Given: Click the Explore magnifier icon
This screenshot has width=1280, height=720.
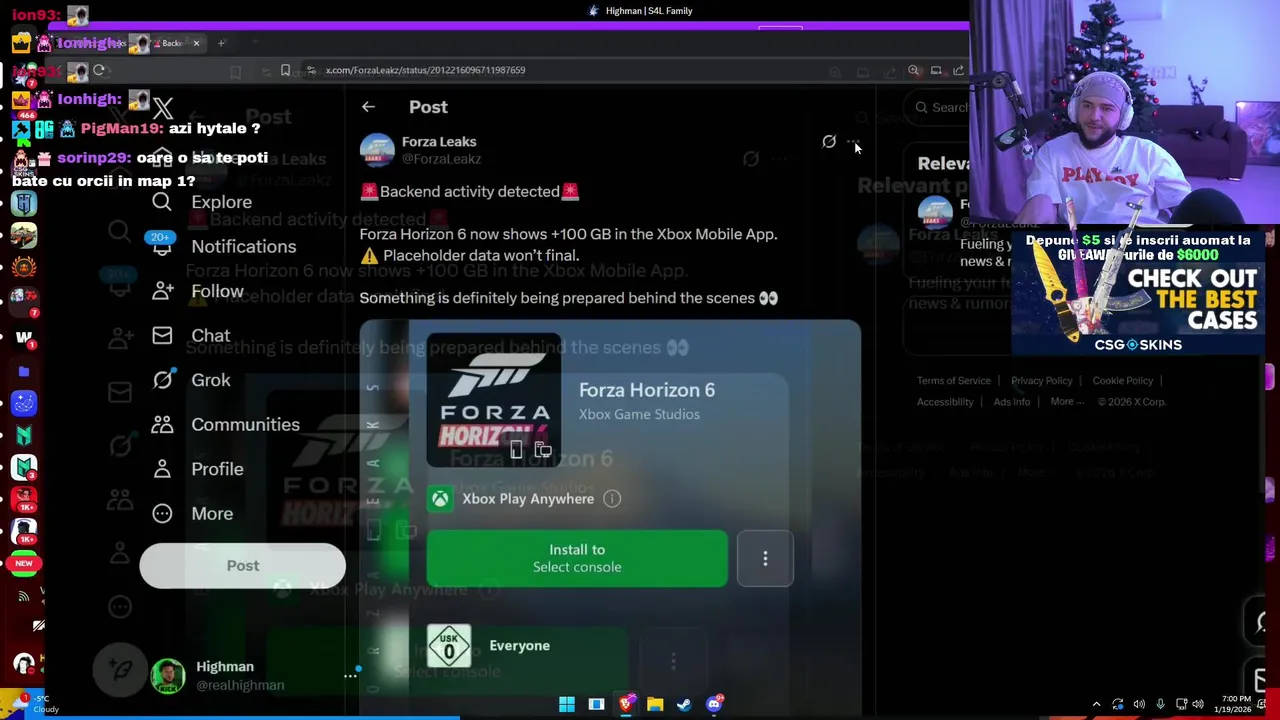Looking at the screenshot, I should tap(162, 202).
